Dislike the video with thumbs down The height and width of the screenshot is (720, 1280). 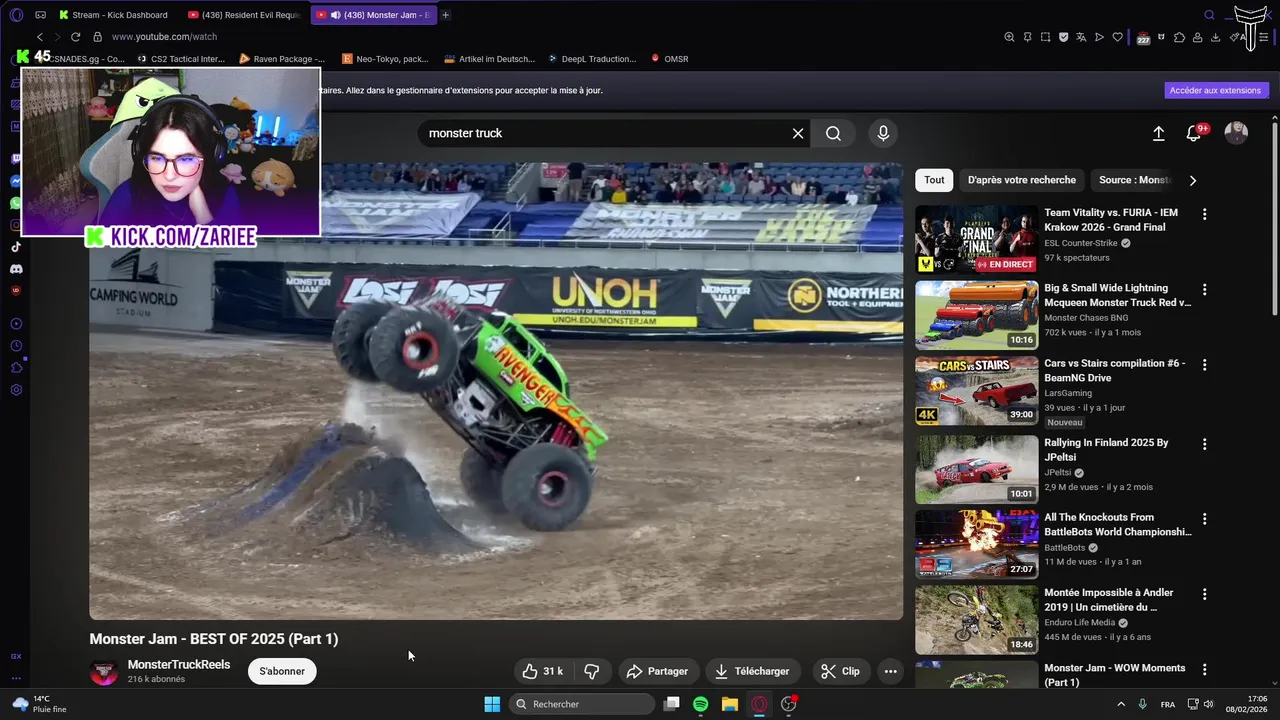point(591,671)
